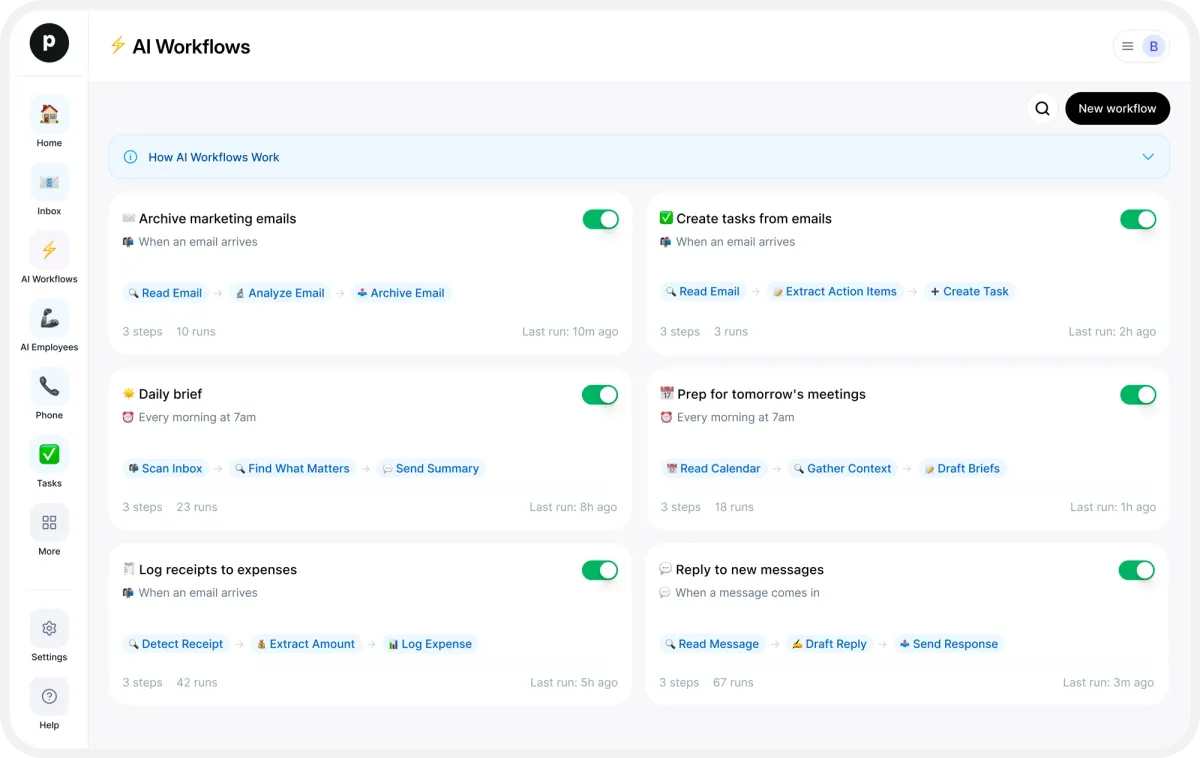Screen dimensions: 1200x758
Task: Click speech bubble icon on Reply to new messages title
Action: [666, 569]
